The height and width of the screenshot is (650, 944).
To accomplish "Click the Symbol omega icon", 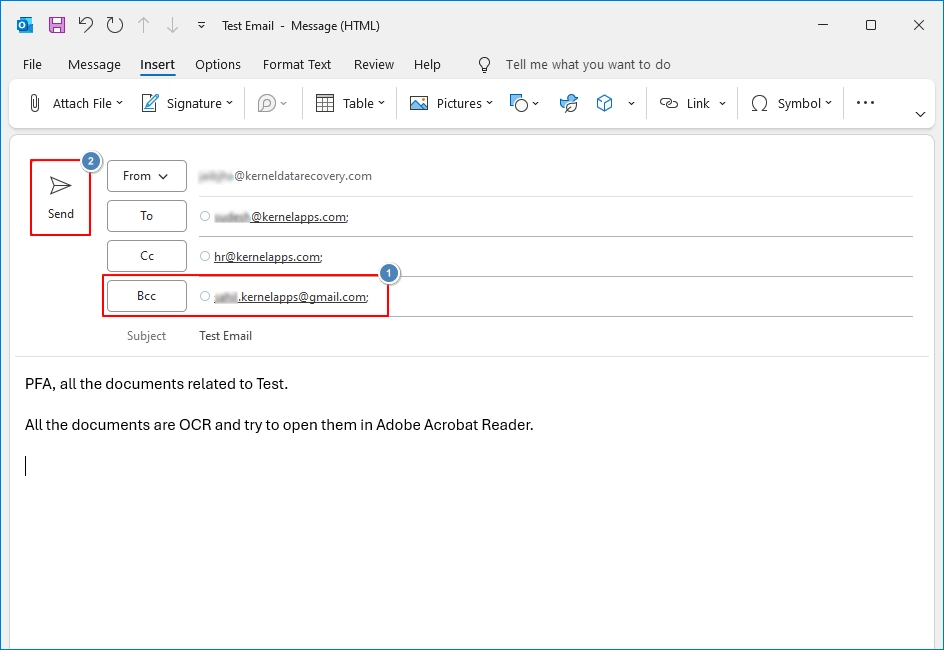I will point(759,104).
